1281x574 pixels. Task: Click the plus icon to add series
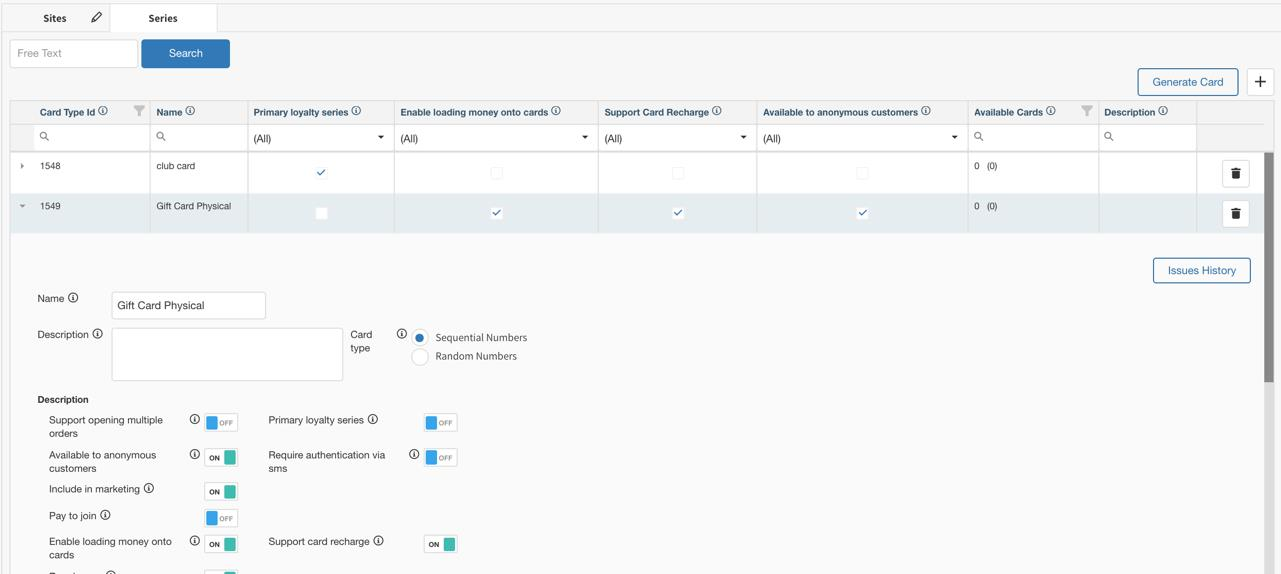[x=1260, y=82]
